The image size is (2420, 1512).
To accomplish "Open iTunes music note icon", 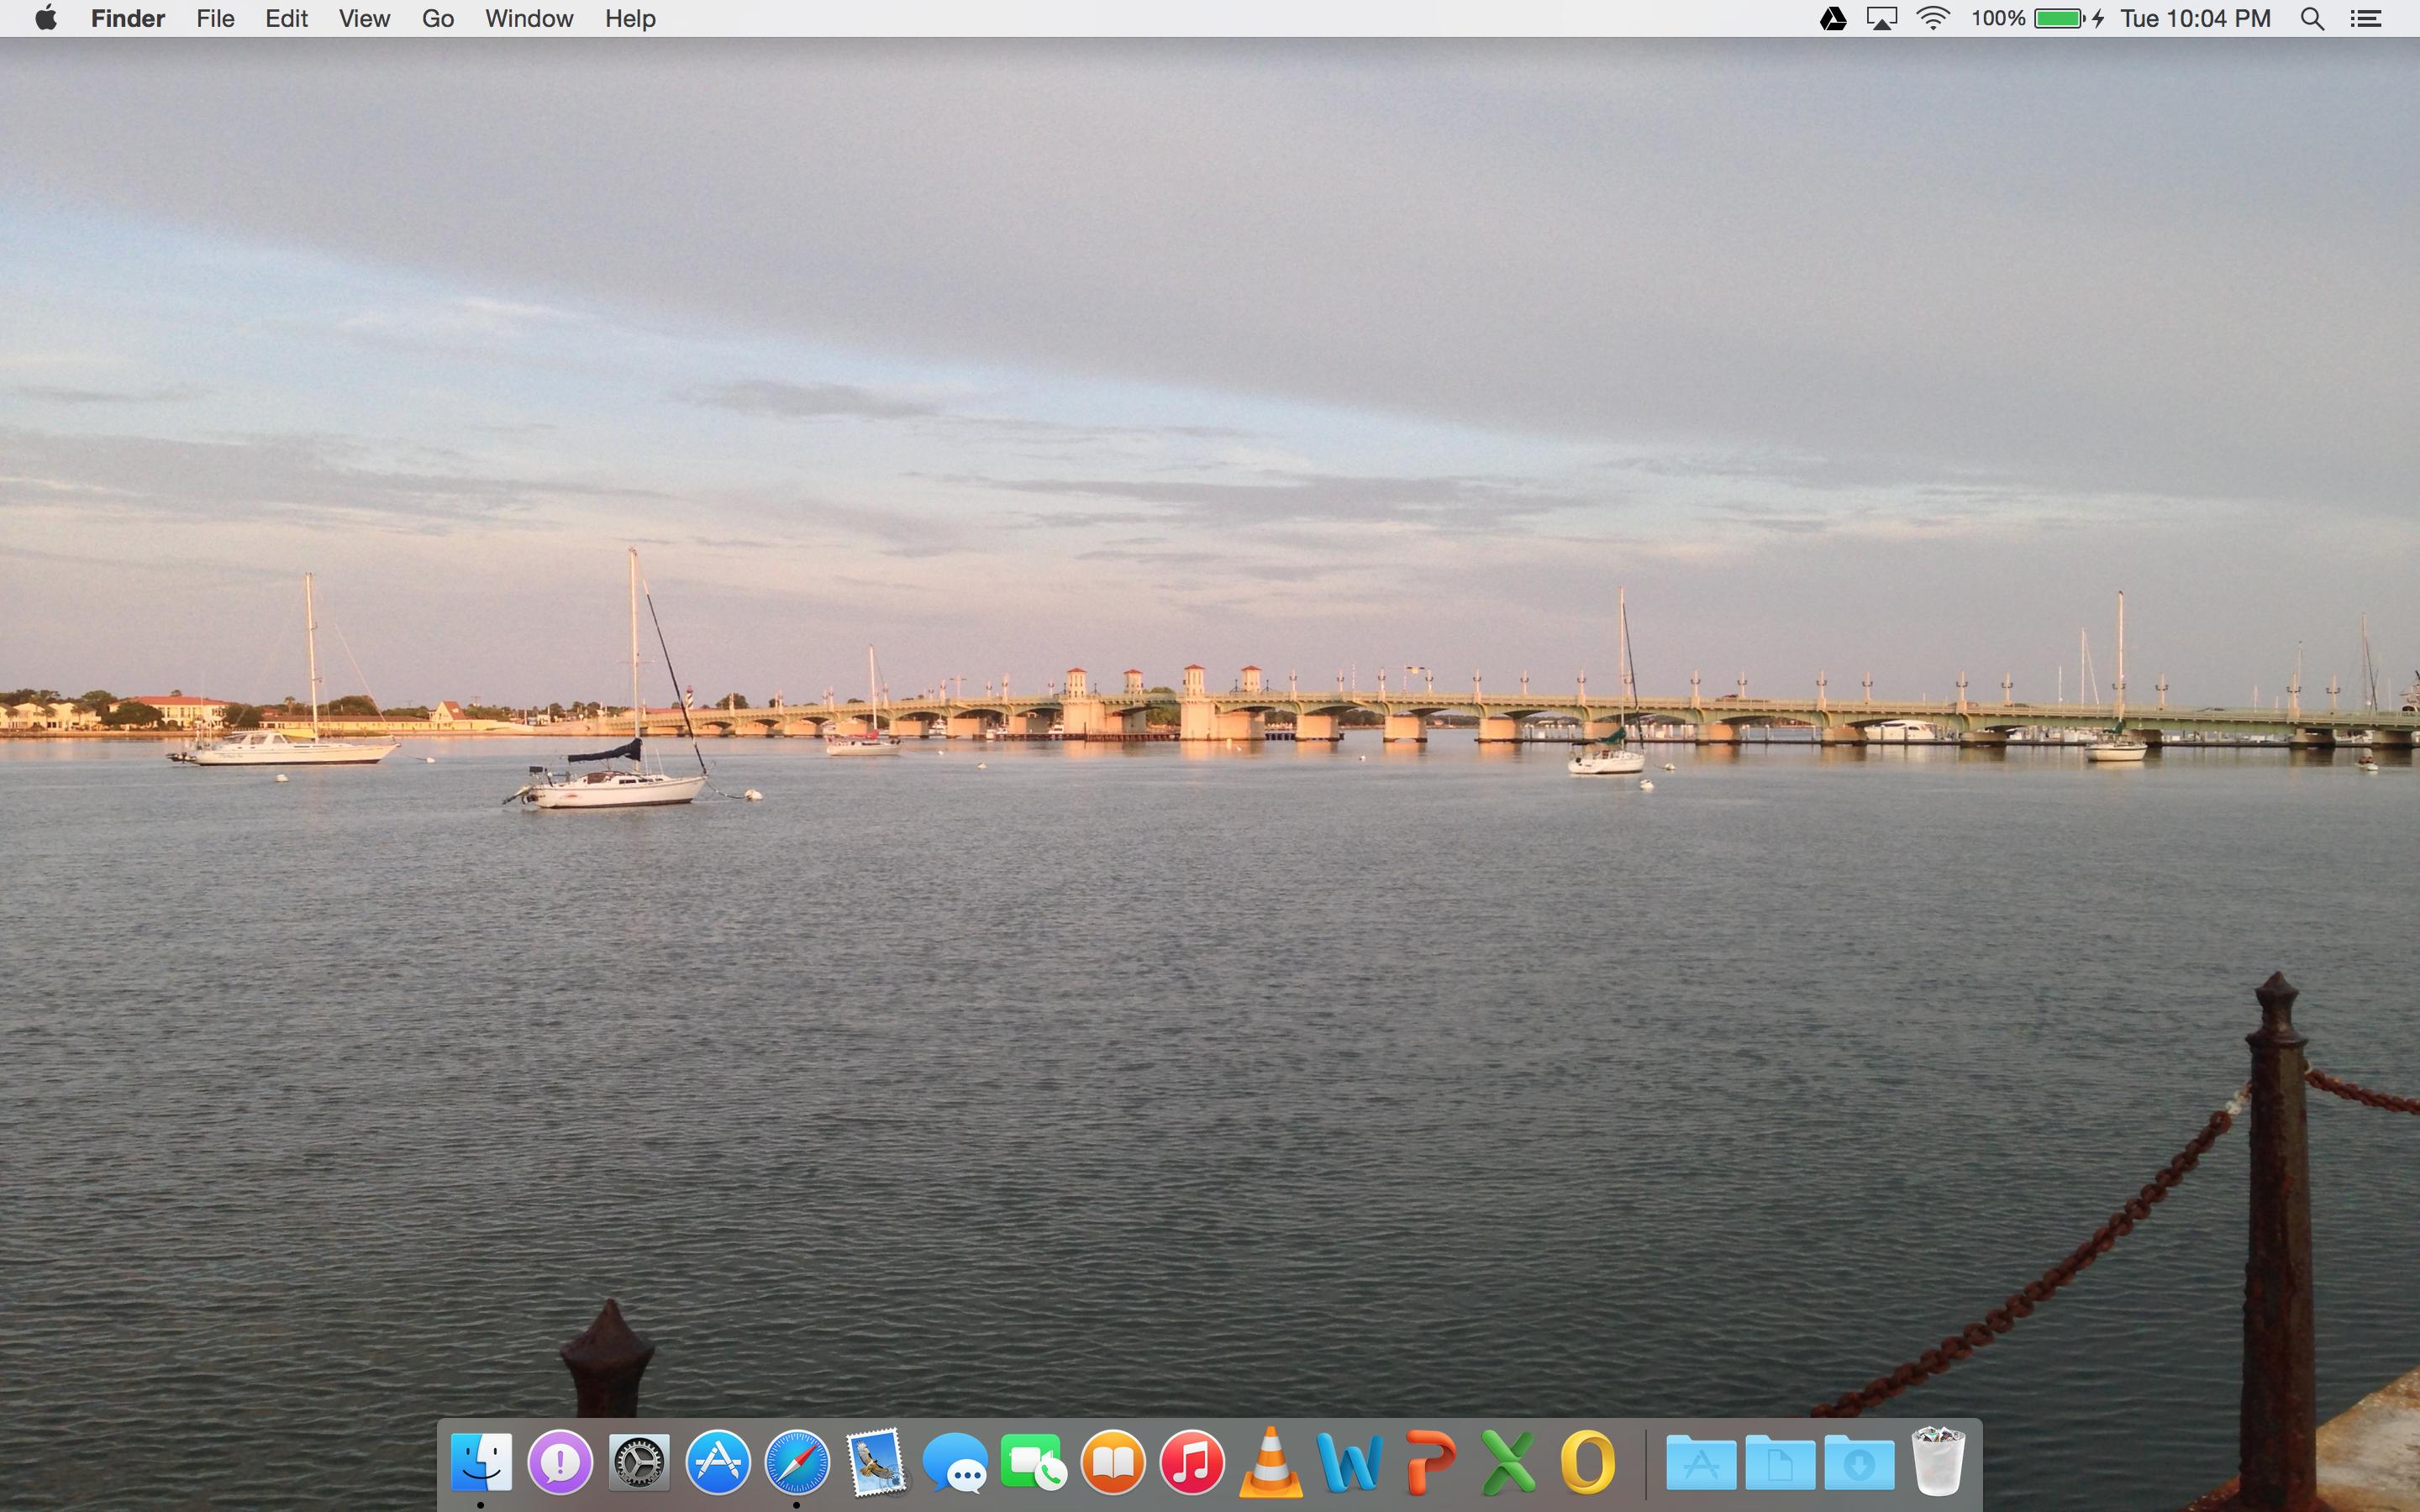I will coord(1192,1462).
